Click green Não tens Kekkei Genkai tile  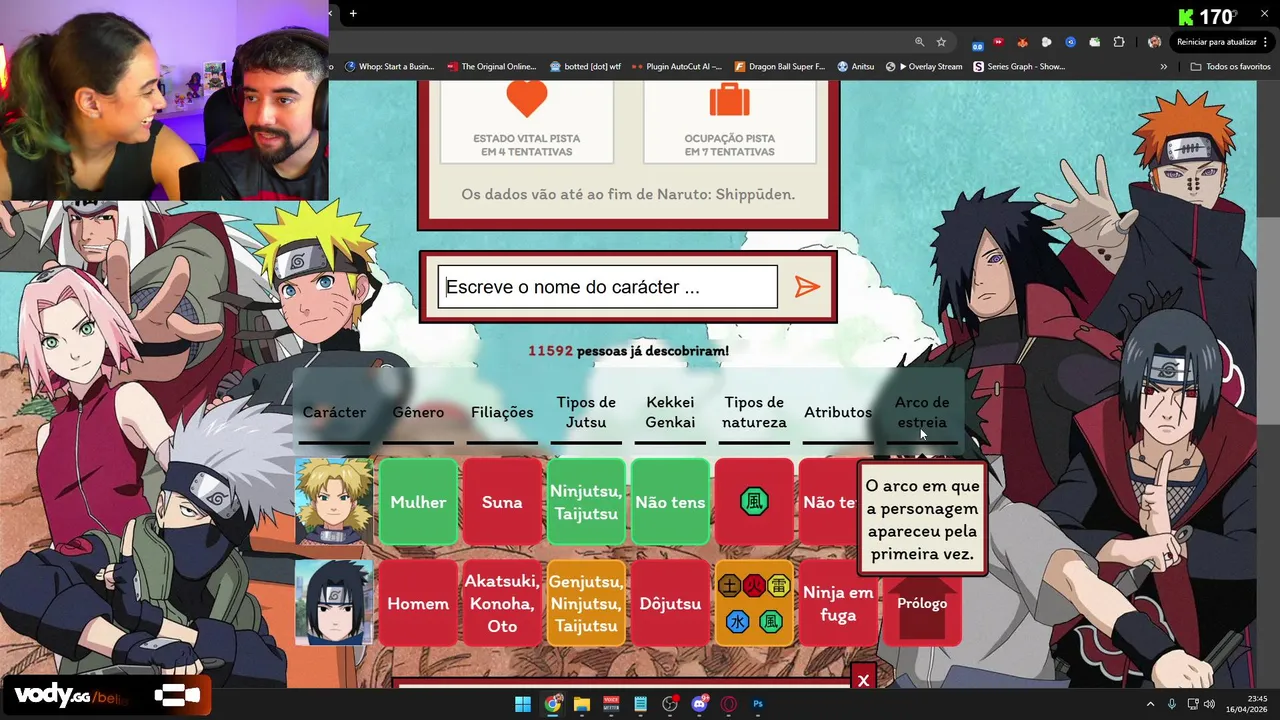click(670, 502)
